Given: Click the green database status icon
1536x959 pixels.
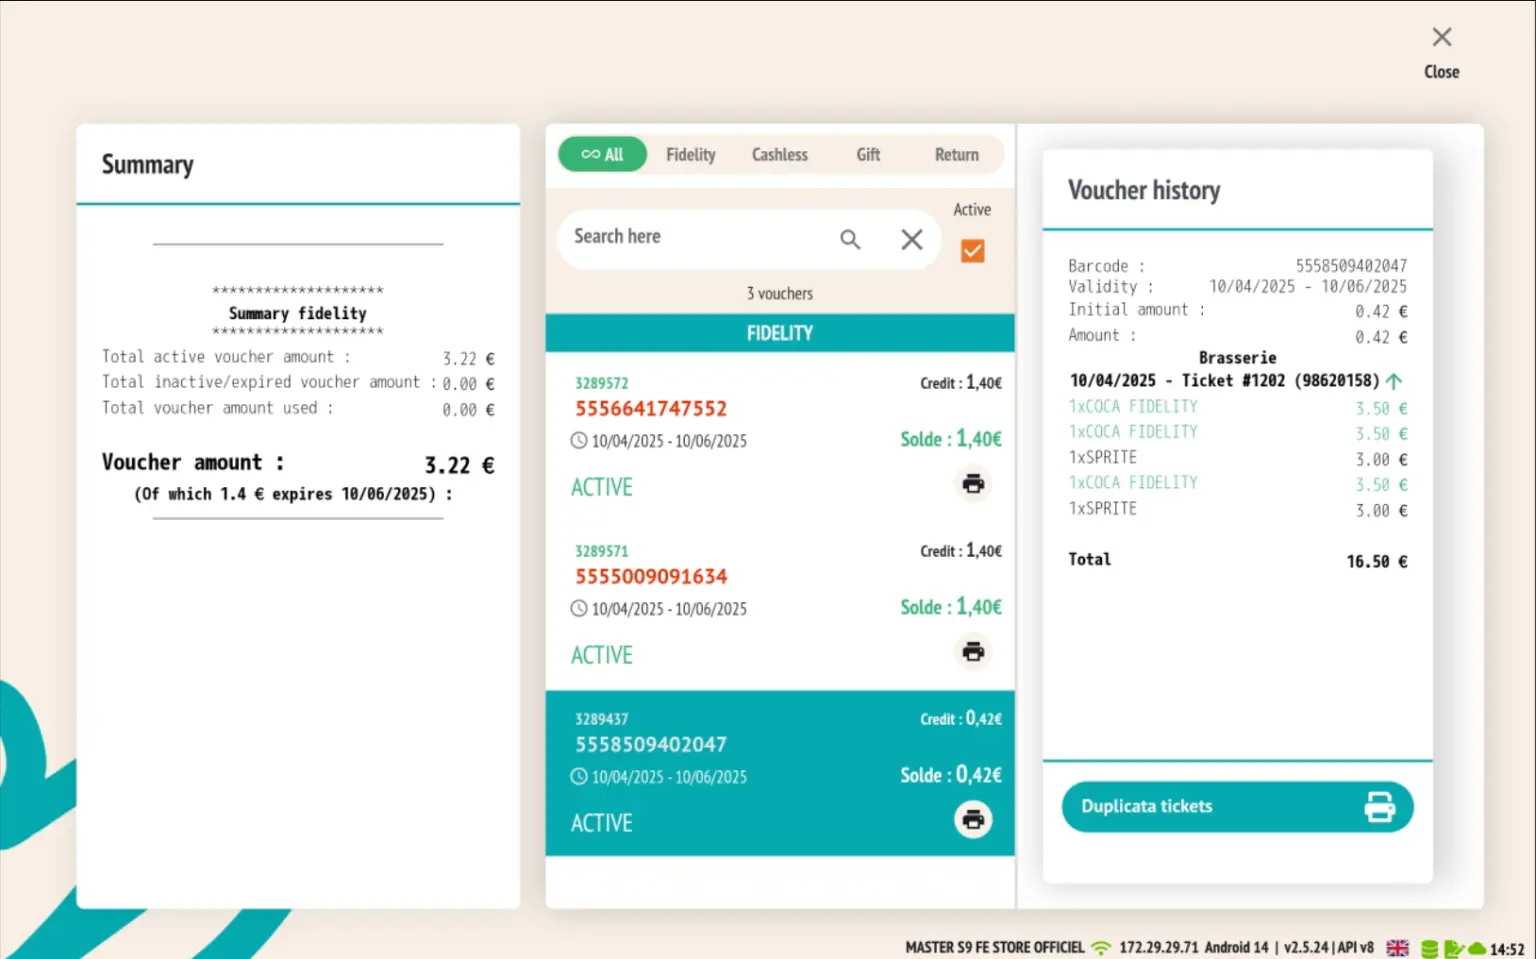Looking at the screenshot, I should 1430,948.
